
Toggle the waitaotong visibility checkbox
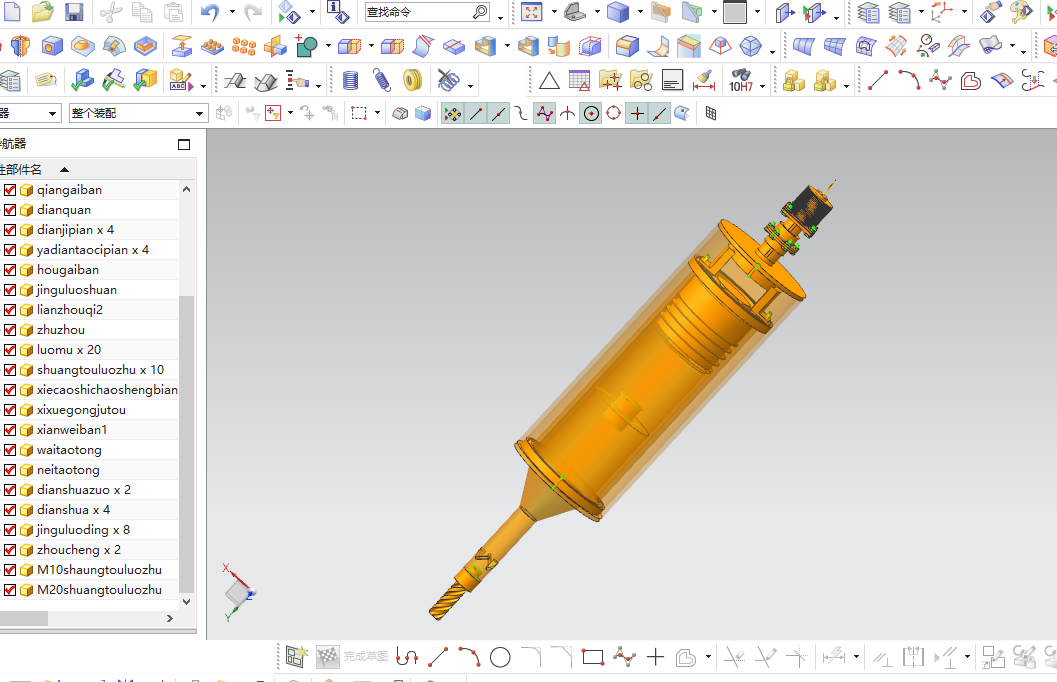coord(10,450)
